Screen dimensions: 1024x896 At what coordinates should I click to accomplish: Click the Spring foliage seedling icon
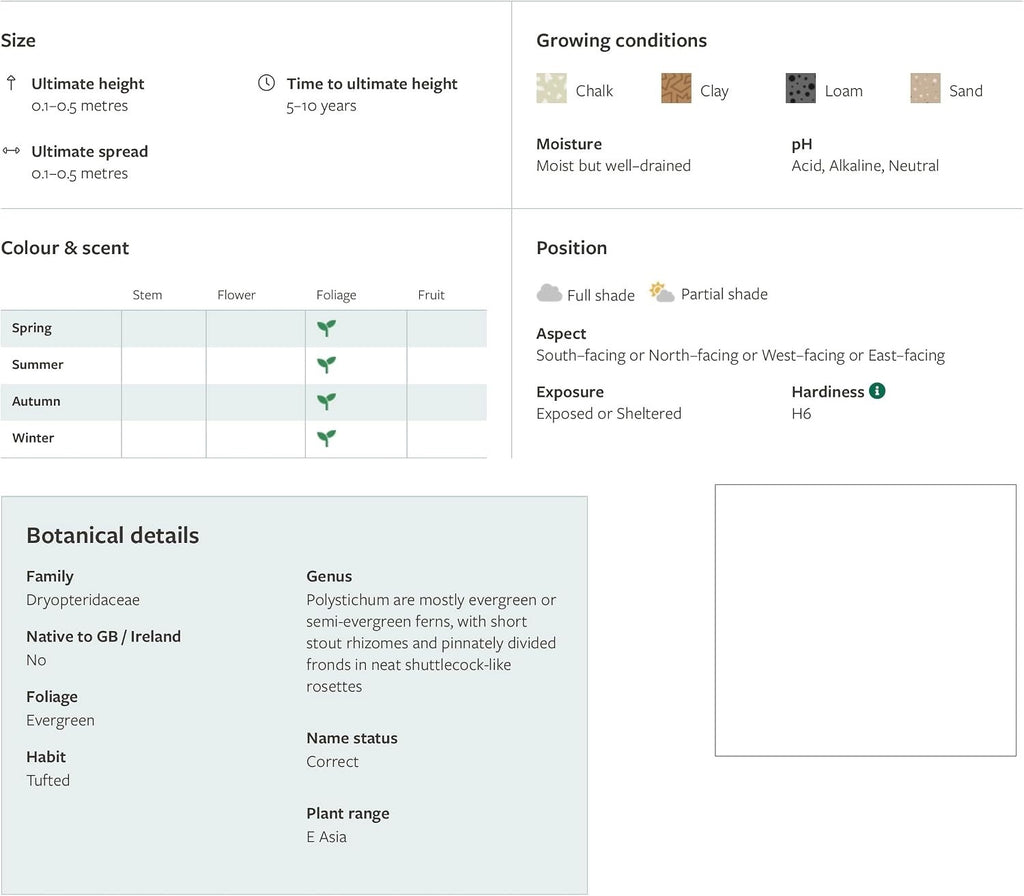point(327,328)
